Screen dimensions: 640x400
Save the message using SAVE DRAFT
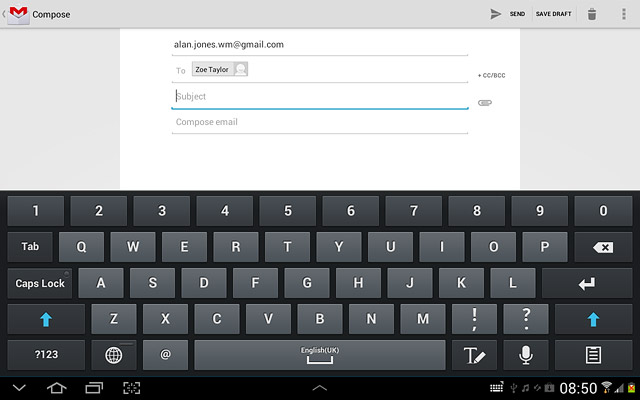coord(553,14)
